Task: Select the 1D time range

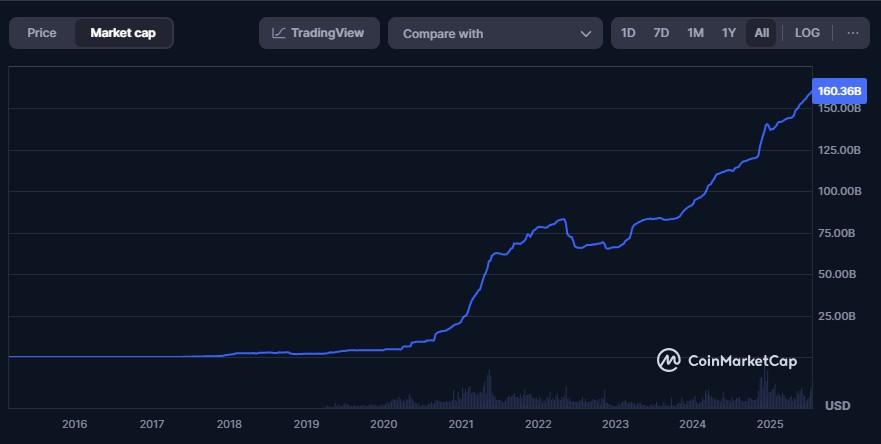Action: point(628,33)
